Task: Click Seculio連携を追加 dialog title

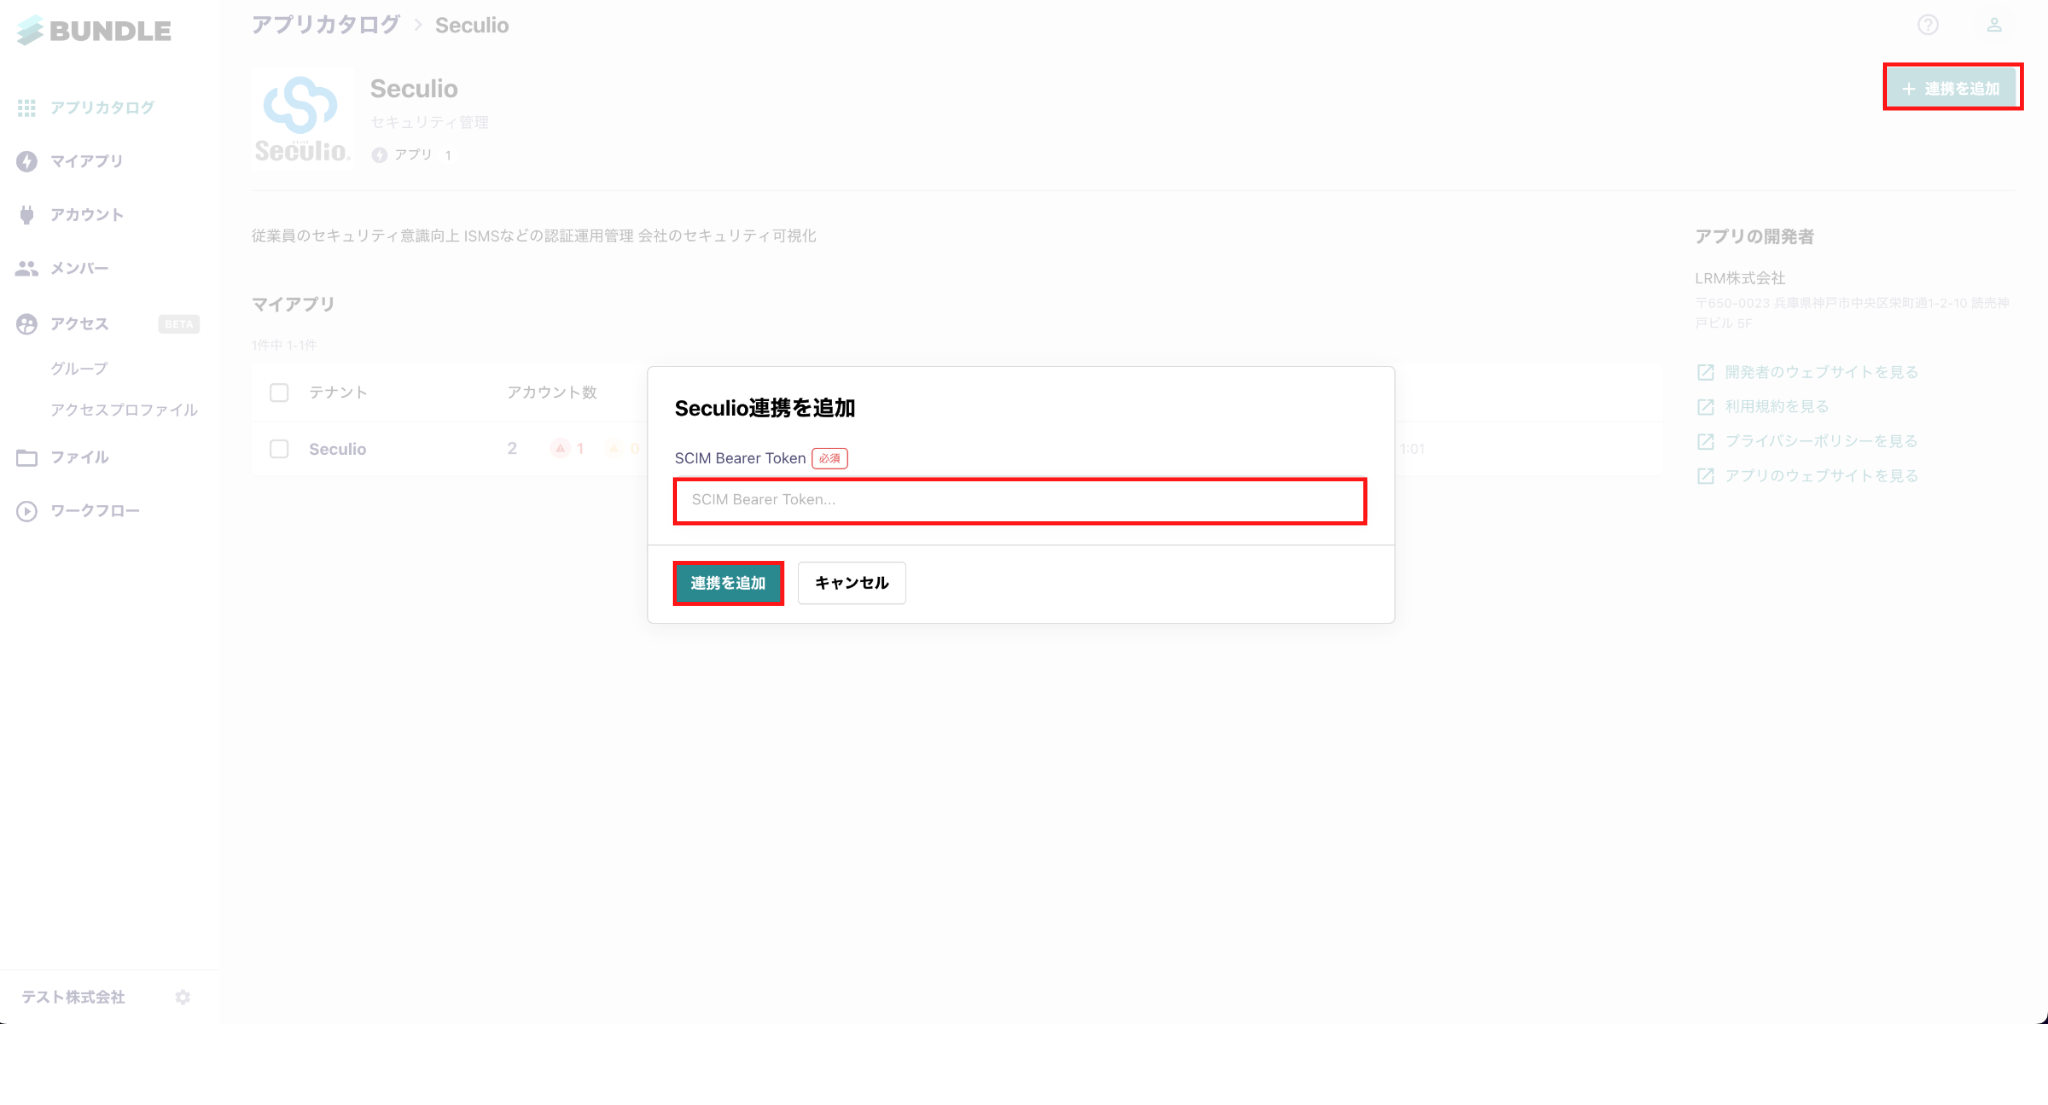Action: 765,408
